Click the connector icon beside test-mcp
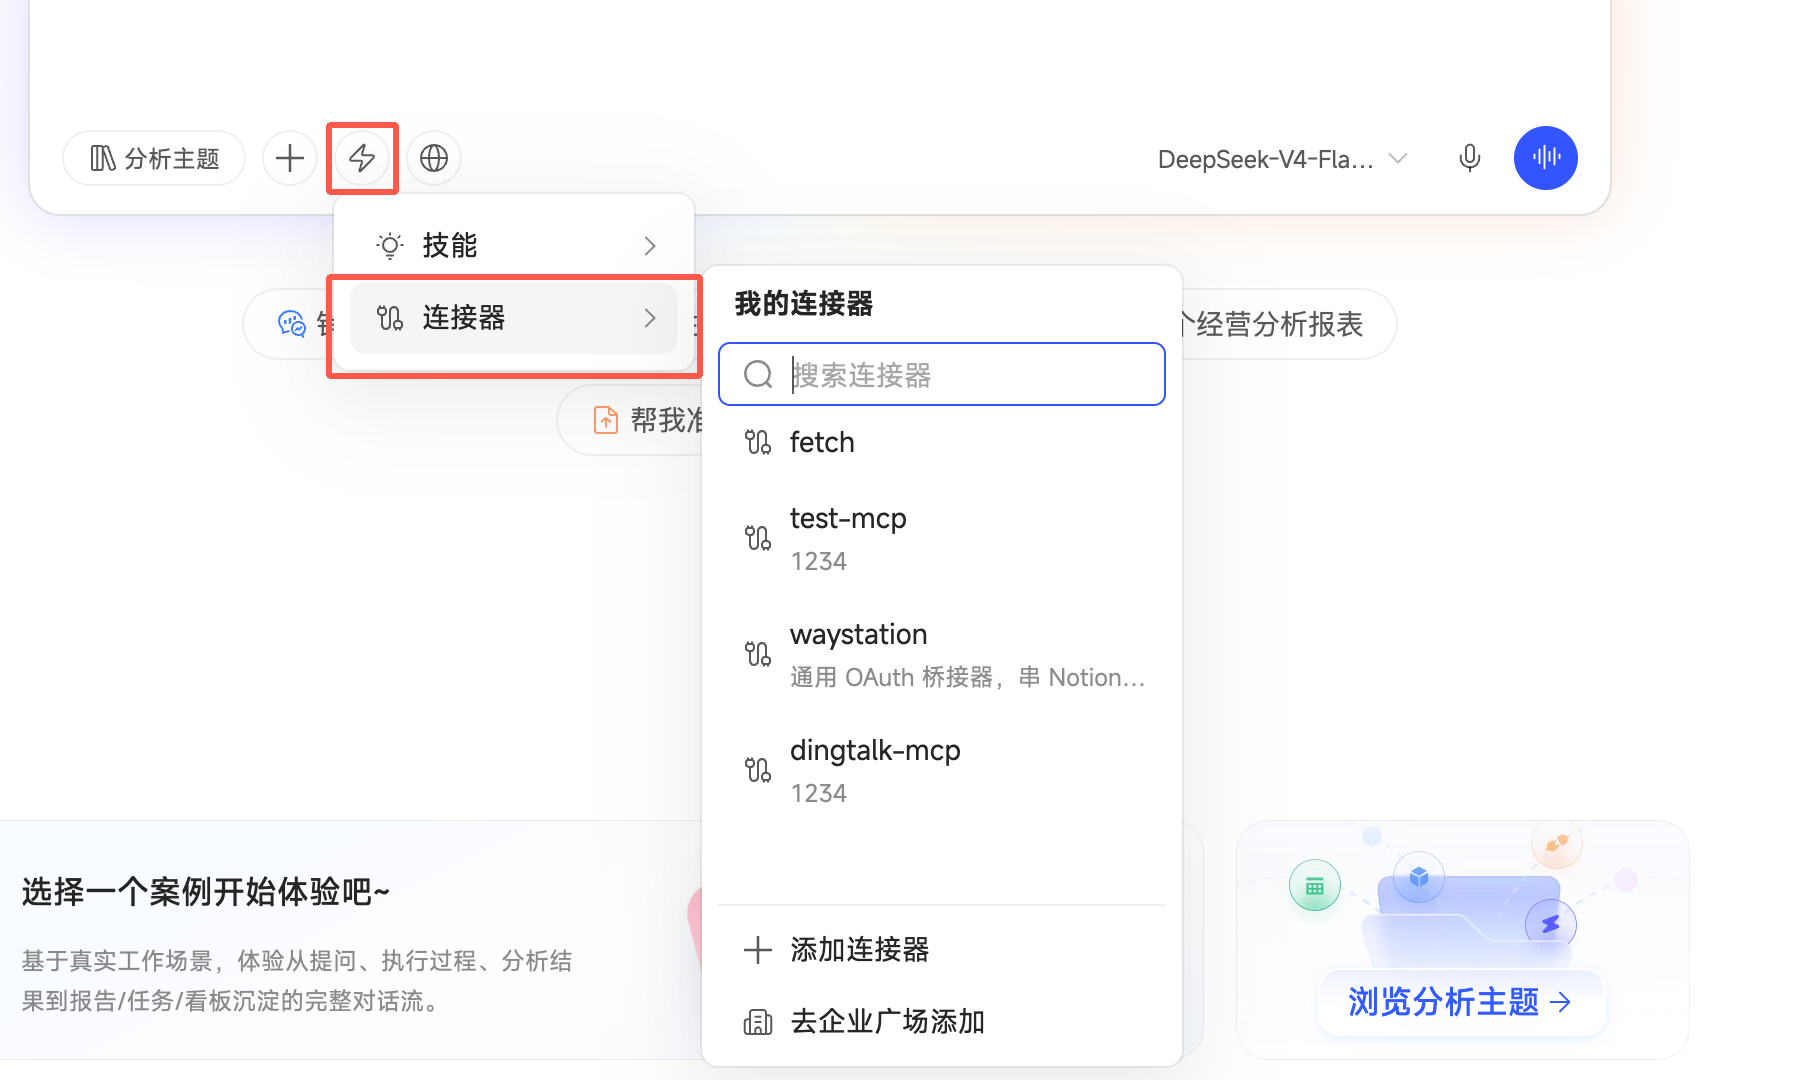Viewport: 1800px width, 1080px height. point(758,539)
